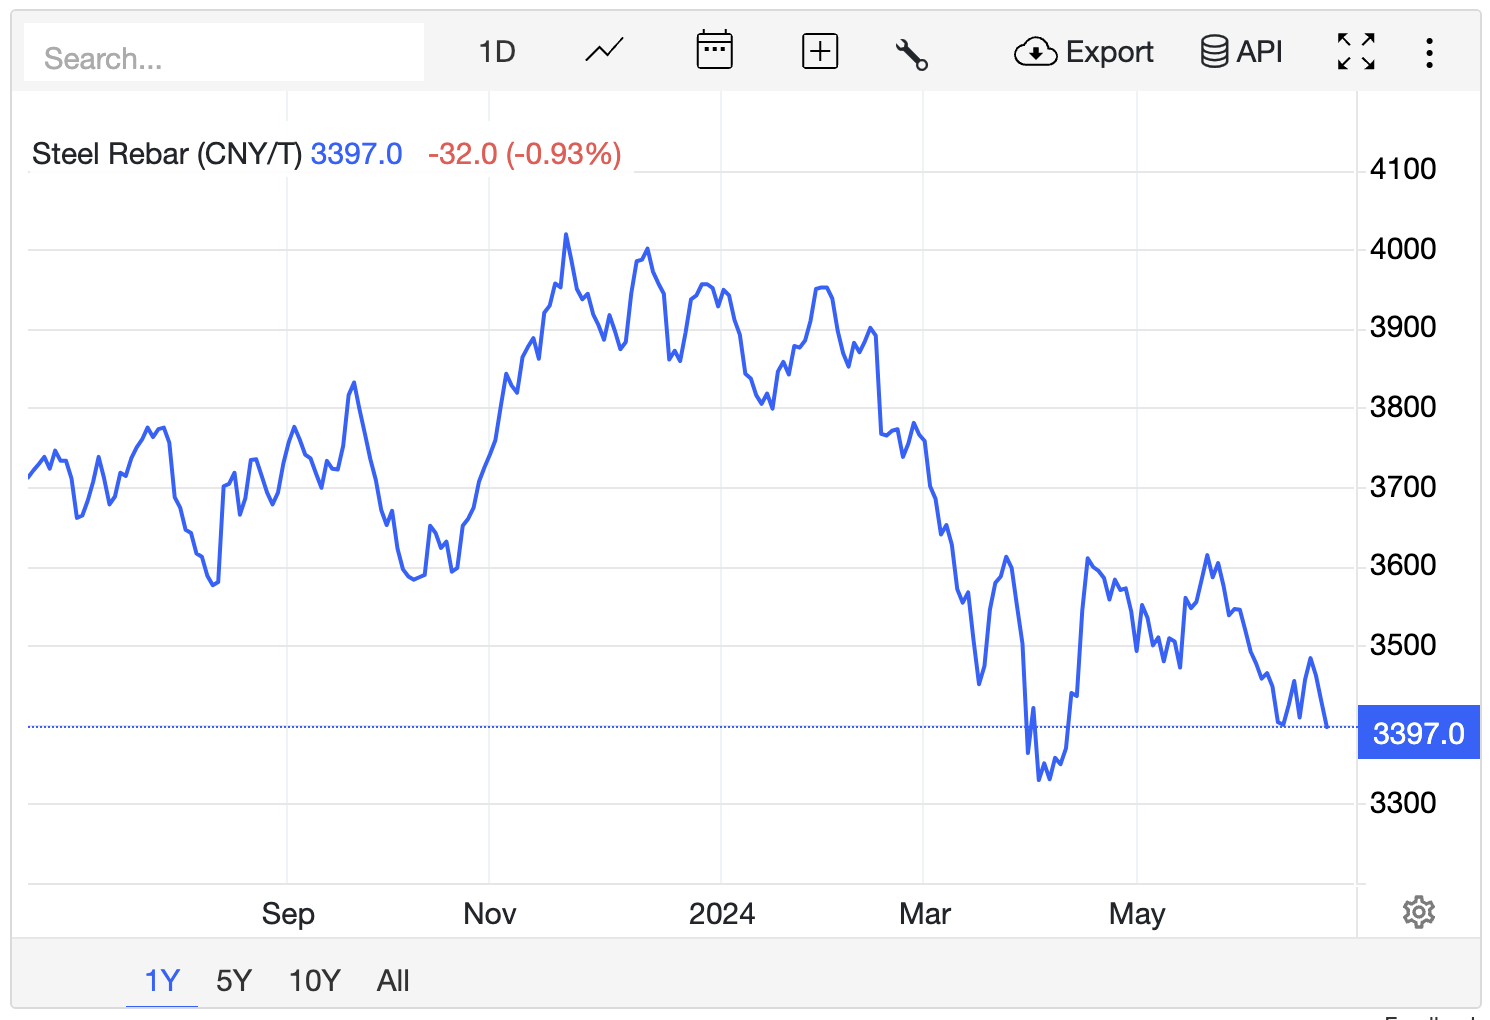Viewport: 1490px width, 1020px height.
Task: Click the 3600 price axis label
Action: coord(1402,565)
